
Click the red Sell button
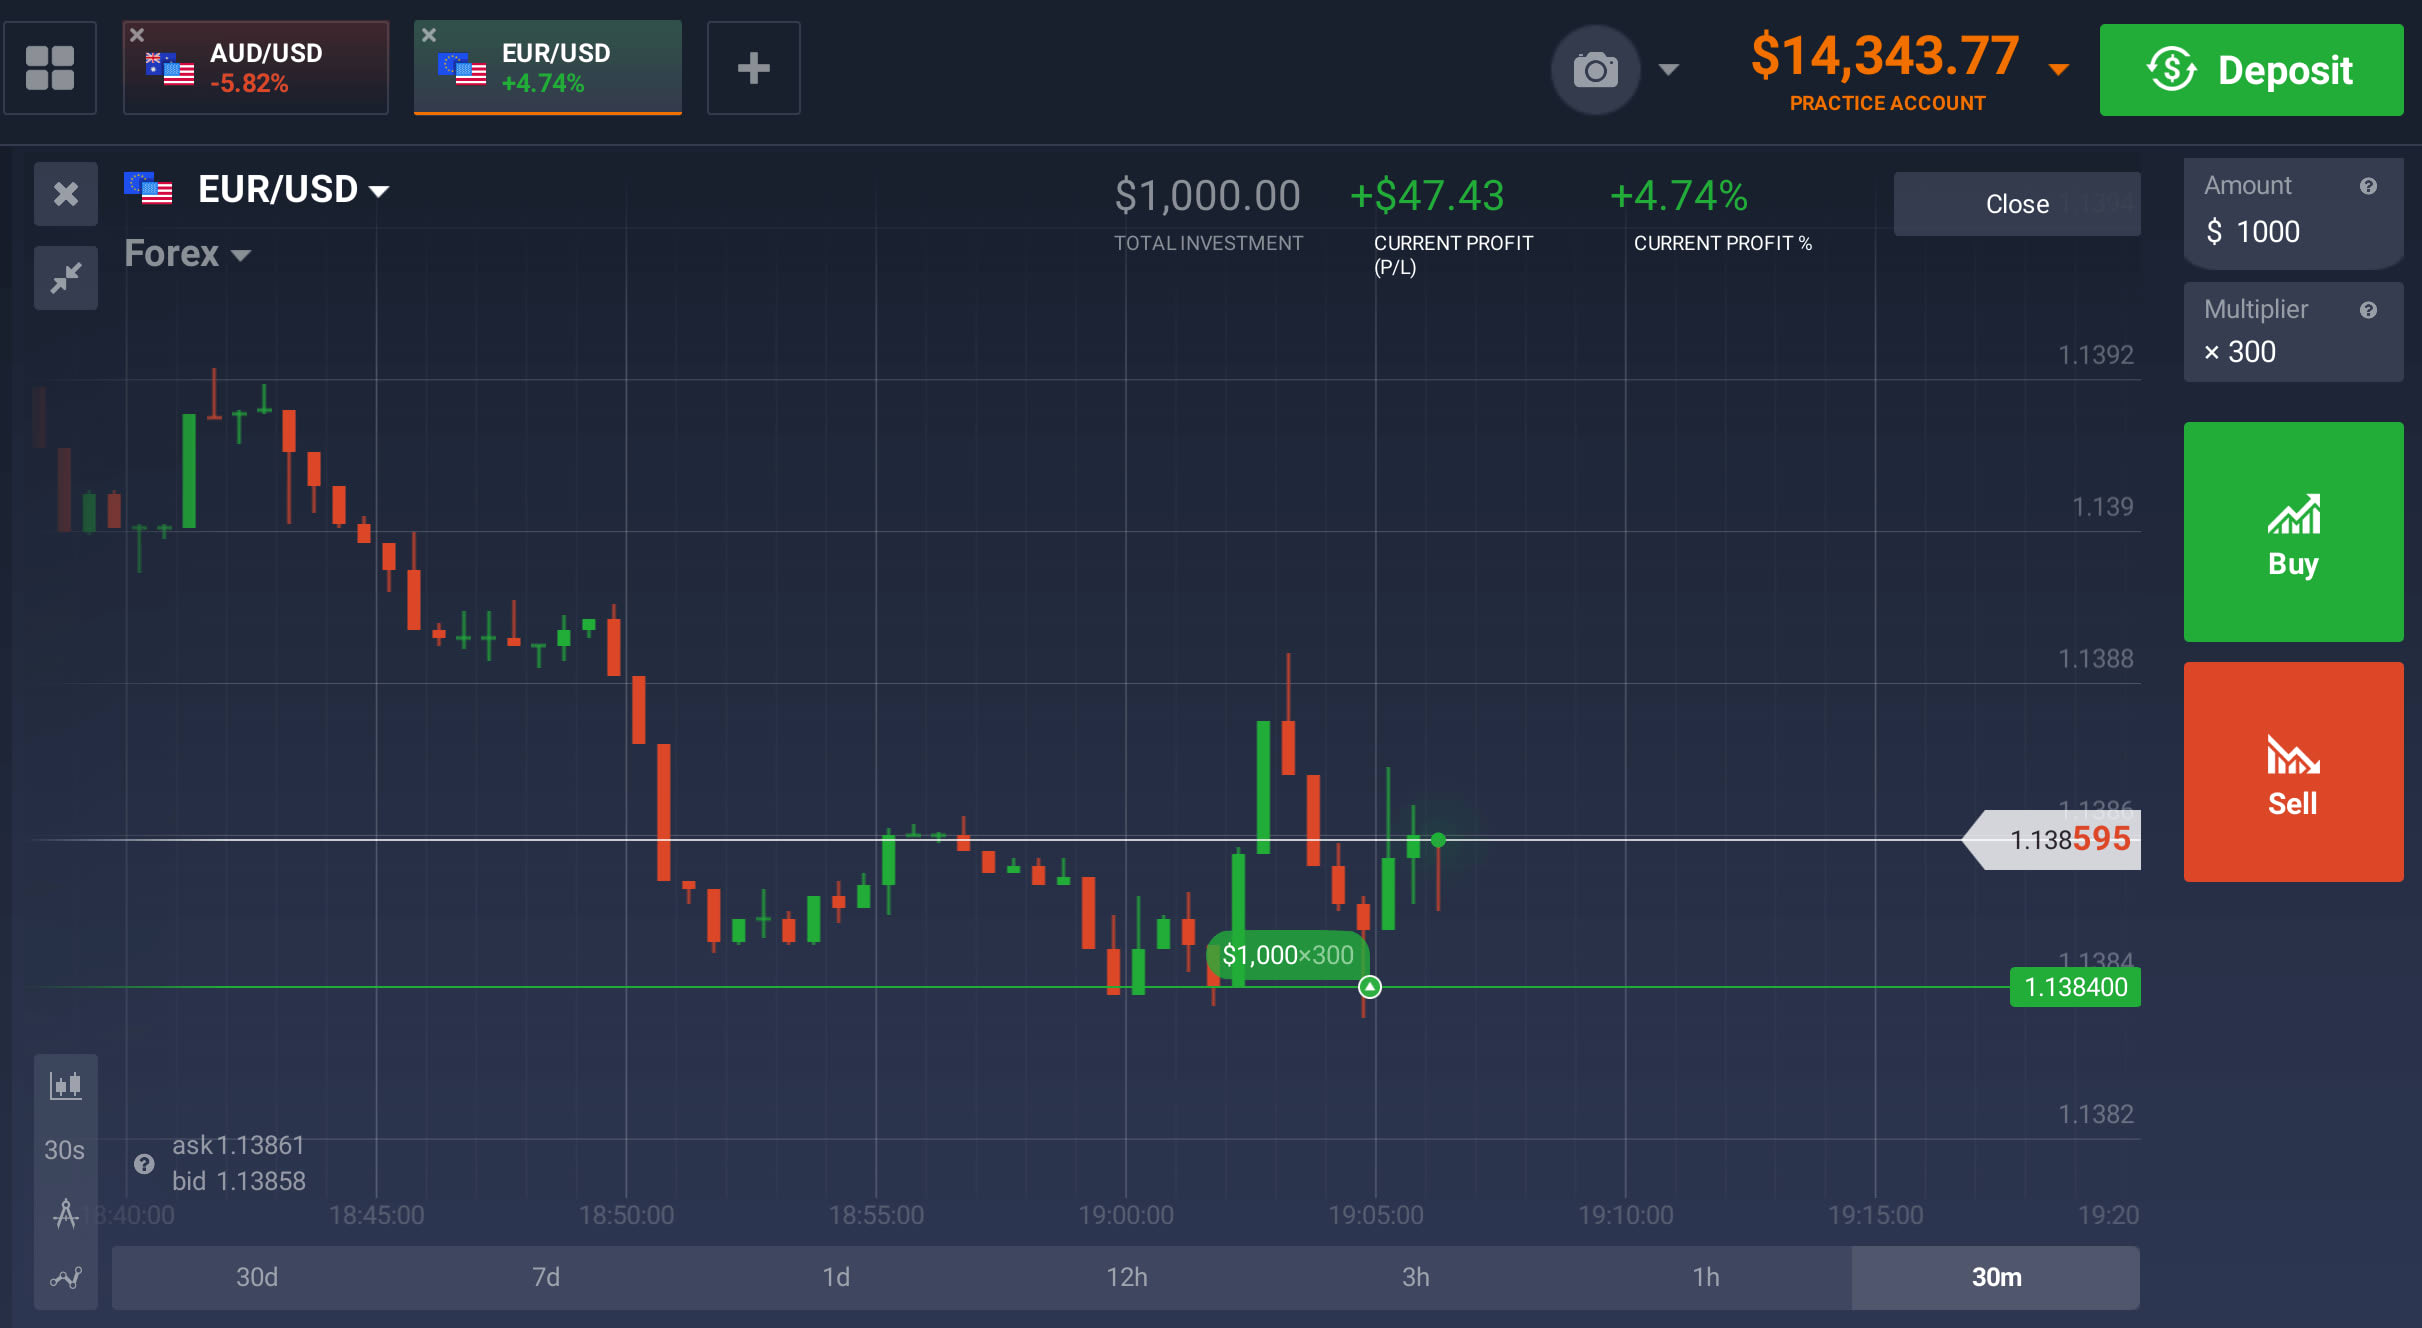pyautogui.click(x=2292, y=772)
